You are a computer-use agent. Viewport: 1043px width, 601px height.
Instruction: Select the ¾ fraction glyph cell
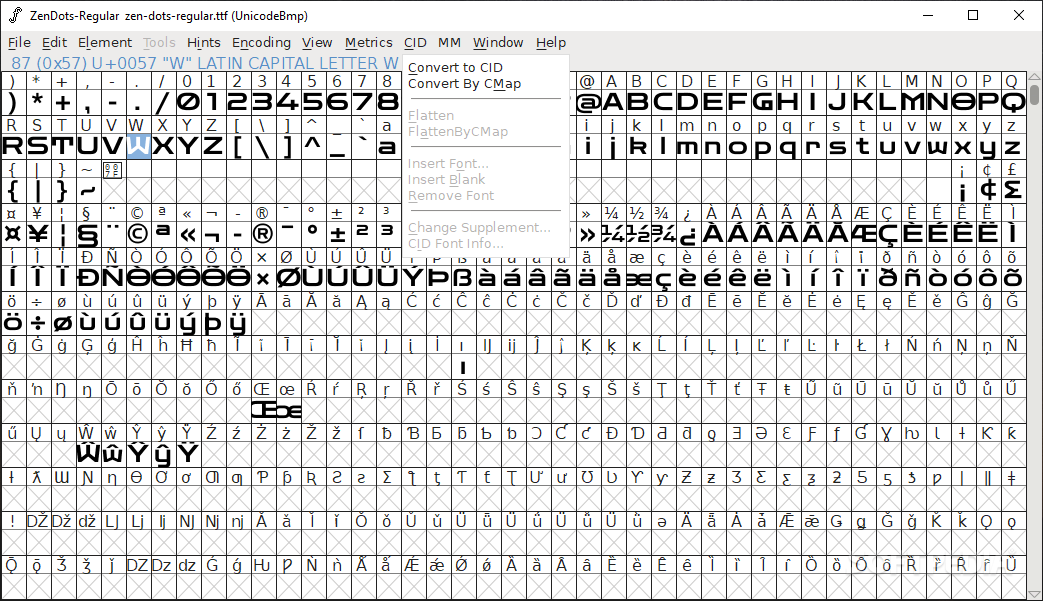[663, 234]
